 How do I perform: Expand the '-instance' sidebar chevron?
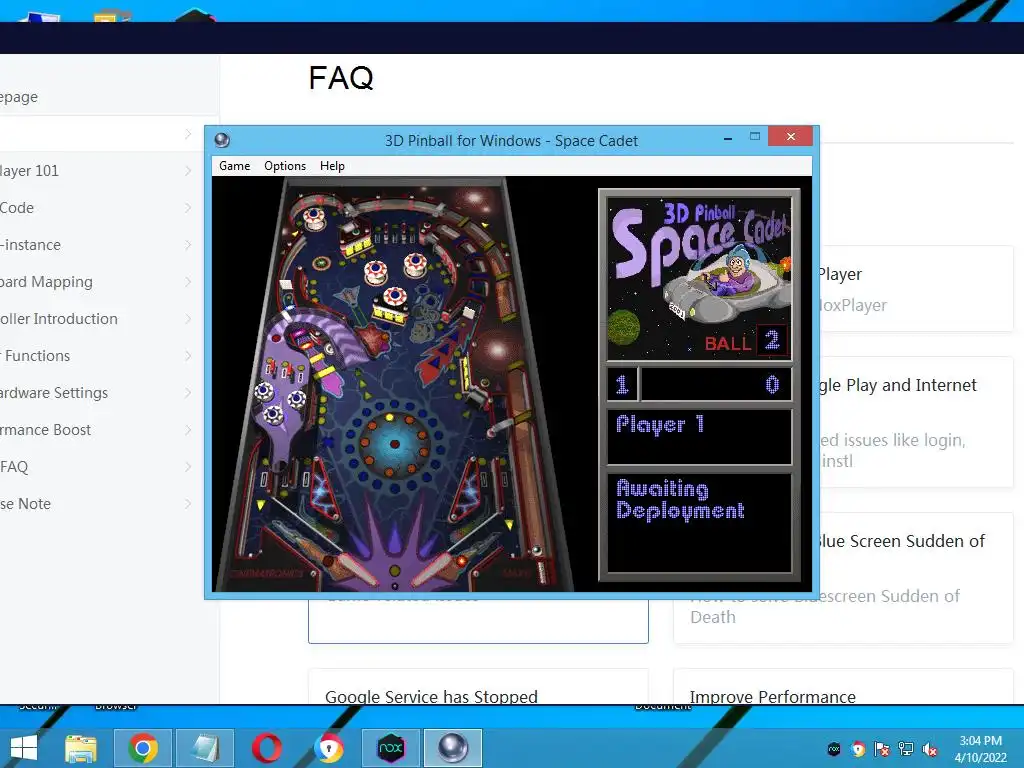pos(188,245)
